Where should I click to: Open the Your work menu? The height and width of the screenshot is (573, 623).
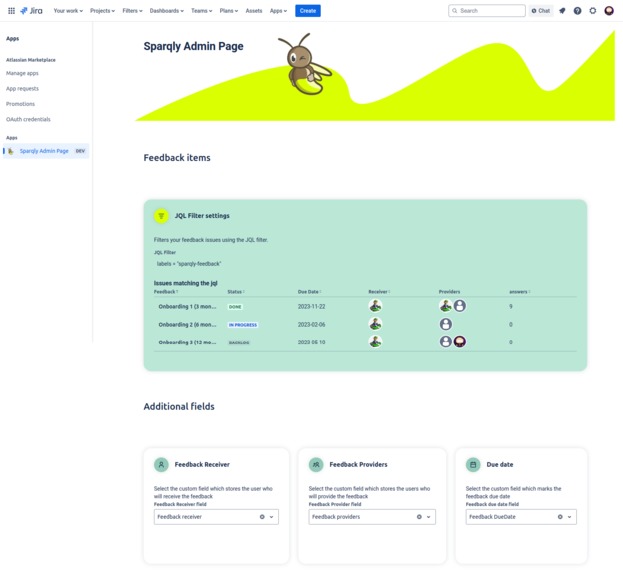68,11
